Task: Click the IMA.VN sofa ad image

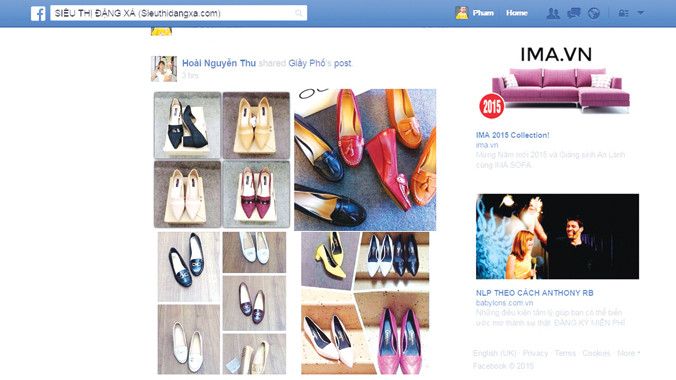Action: click(x=557, y=82)
